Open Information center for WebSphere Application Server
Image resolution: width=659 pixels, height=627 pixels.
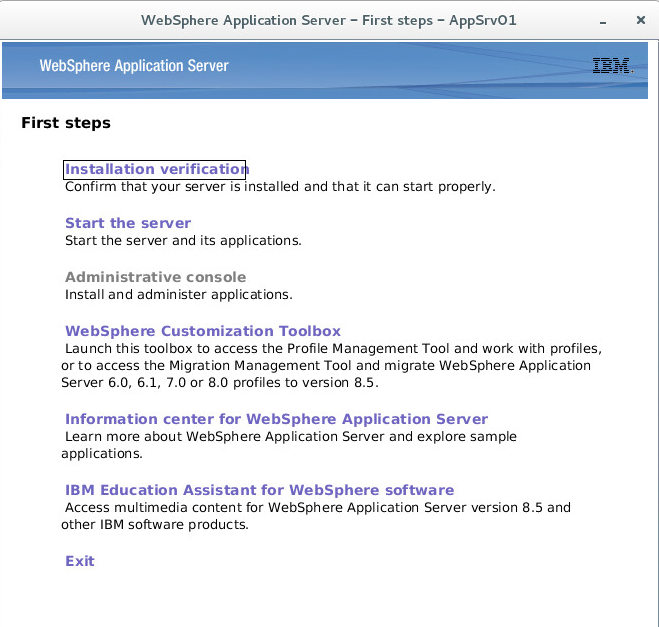pos(276,419)
